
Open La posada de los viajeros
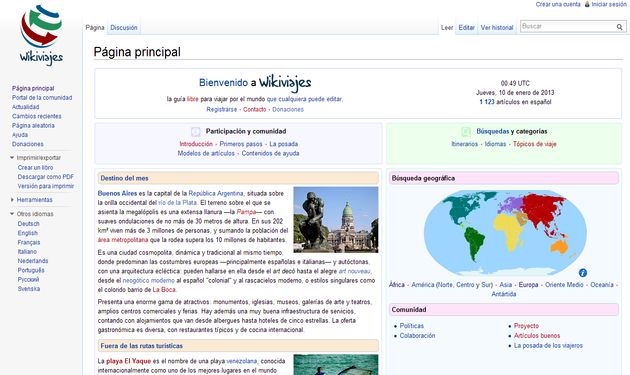click(548, 346)
